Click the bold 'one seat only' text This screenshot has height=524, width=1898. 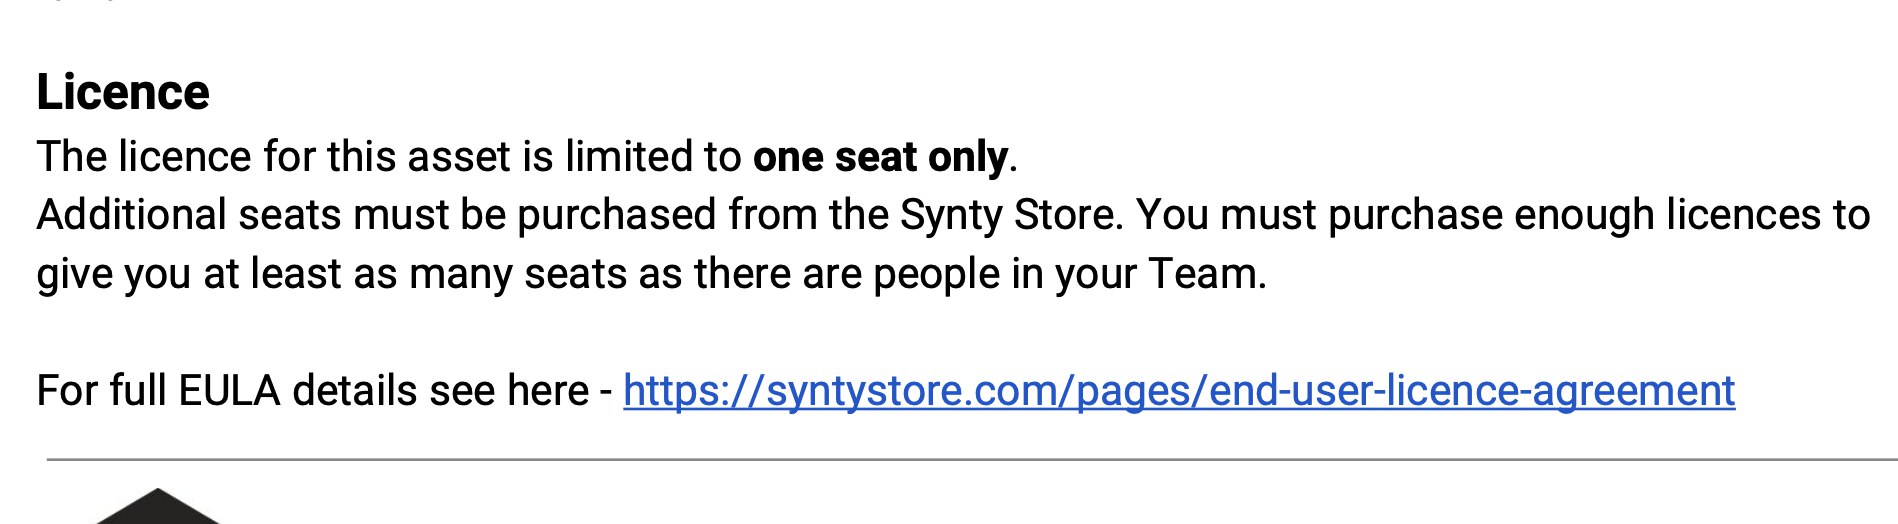click(x=880, y=156)
